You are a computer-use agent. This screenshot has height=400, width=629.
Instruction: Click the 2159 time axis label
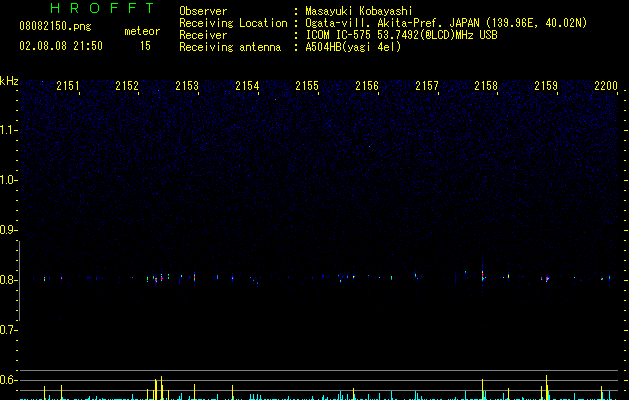tap(546, 85)
